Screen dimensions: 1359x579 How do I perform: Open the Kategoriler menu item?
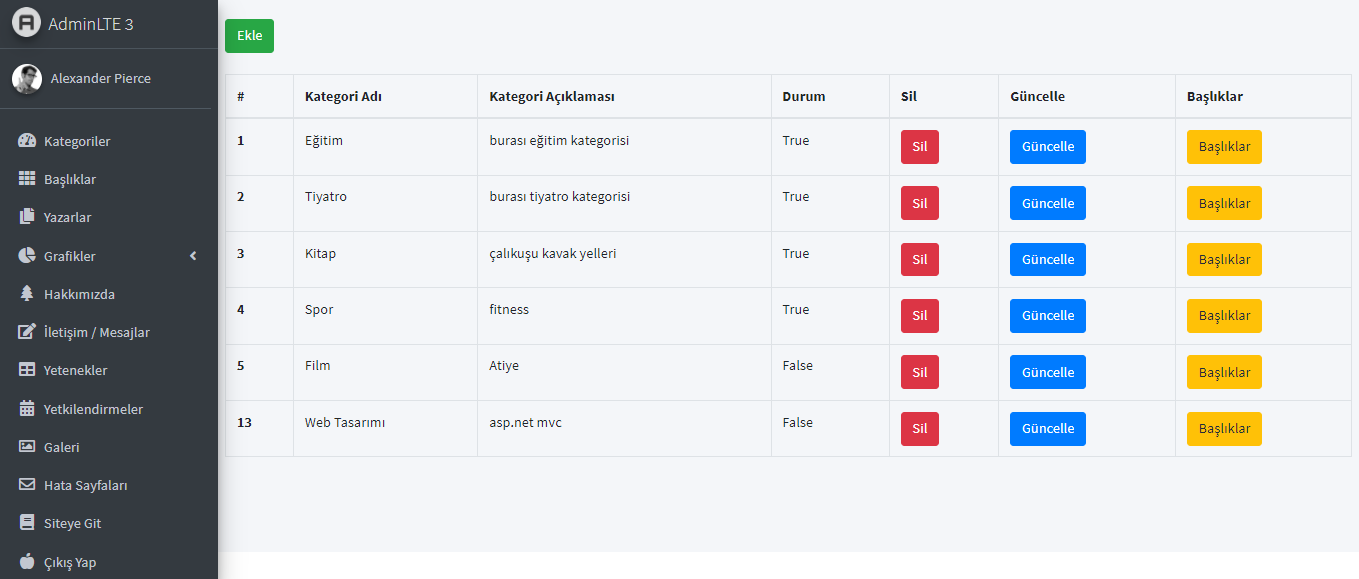tap(109, 141)
